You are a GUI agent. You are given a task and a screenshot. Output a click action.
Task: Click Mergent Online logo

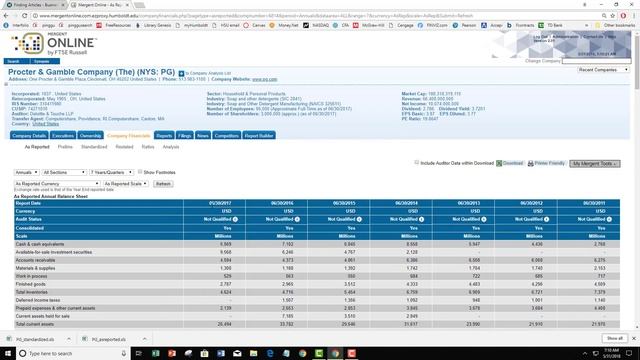pyautogui.click(x=54, y=44)
